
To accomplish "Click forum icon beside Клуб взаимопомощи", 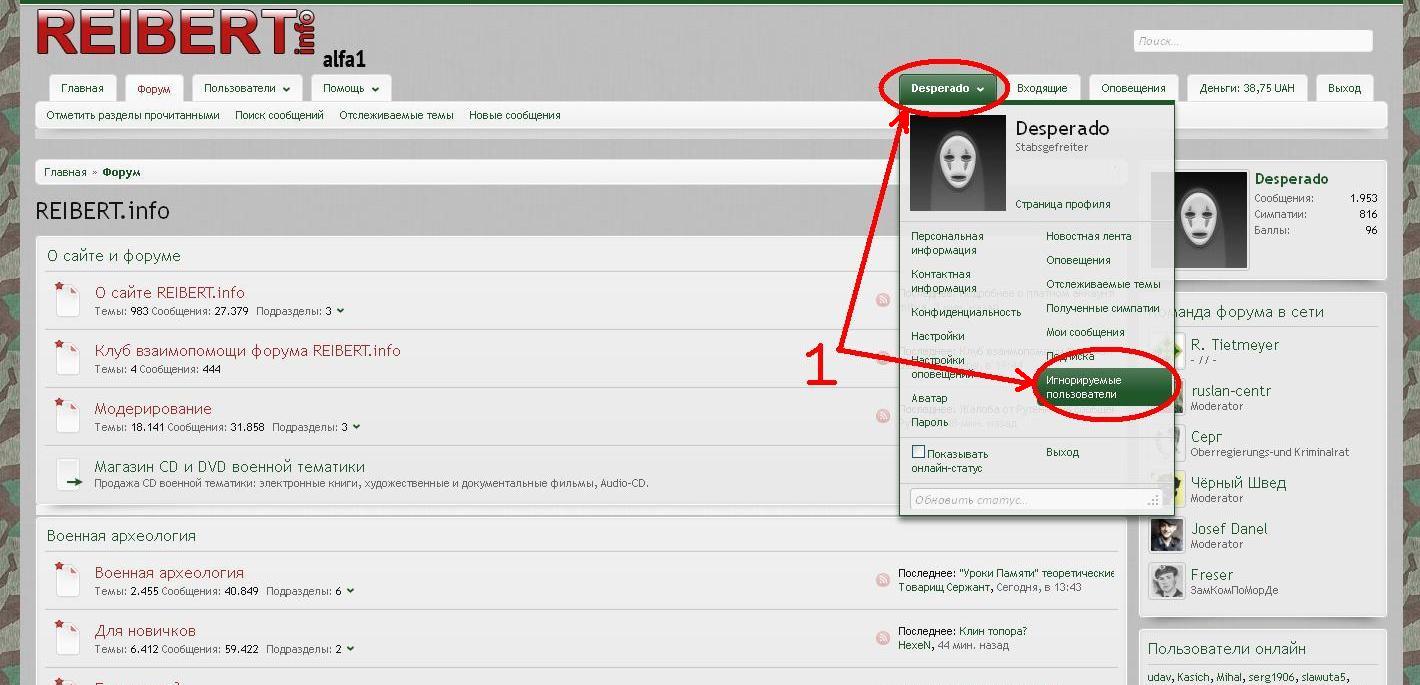I will [67, 358].
